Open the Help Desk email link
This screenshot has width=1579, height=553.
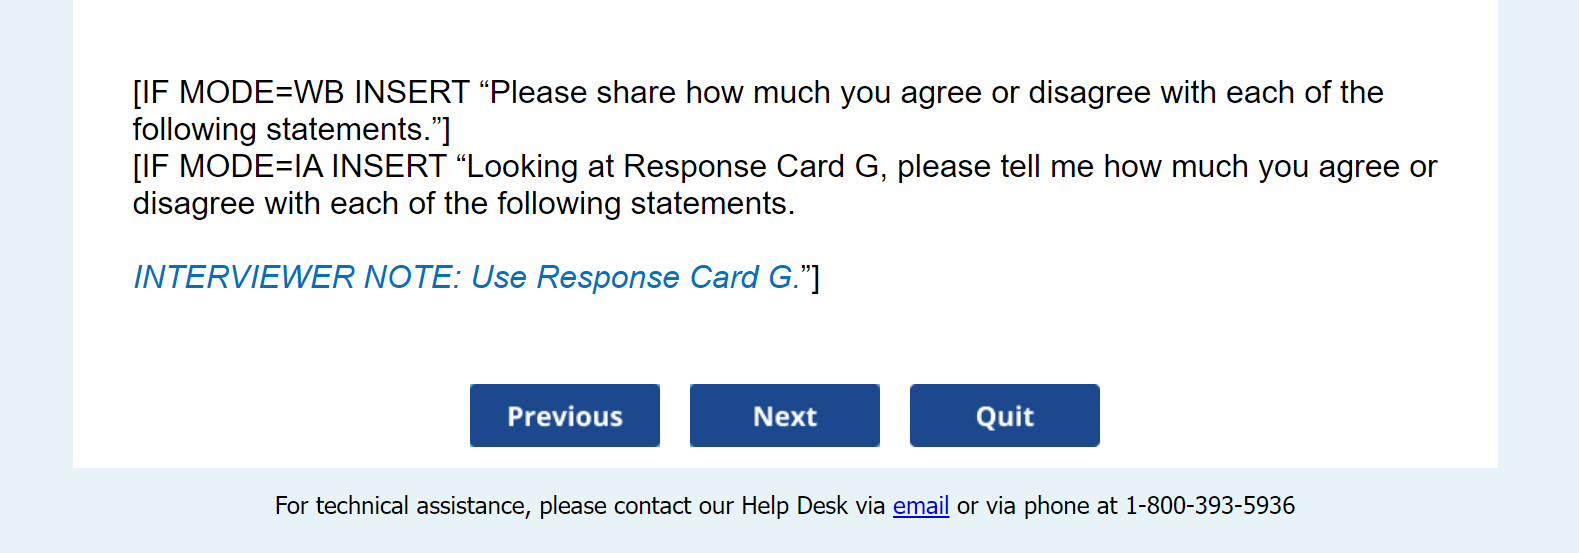point(920,506)
